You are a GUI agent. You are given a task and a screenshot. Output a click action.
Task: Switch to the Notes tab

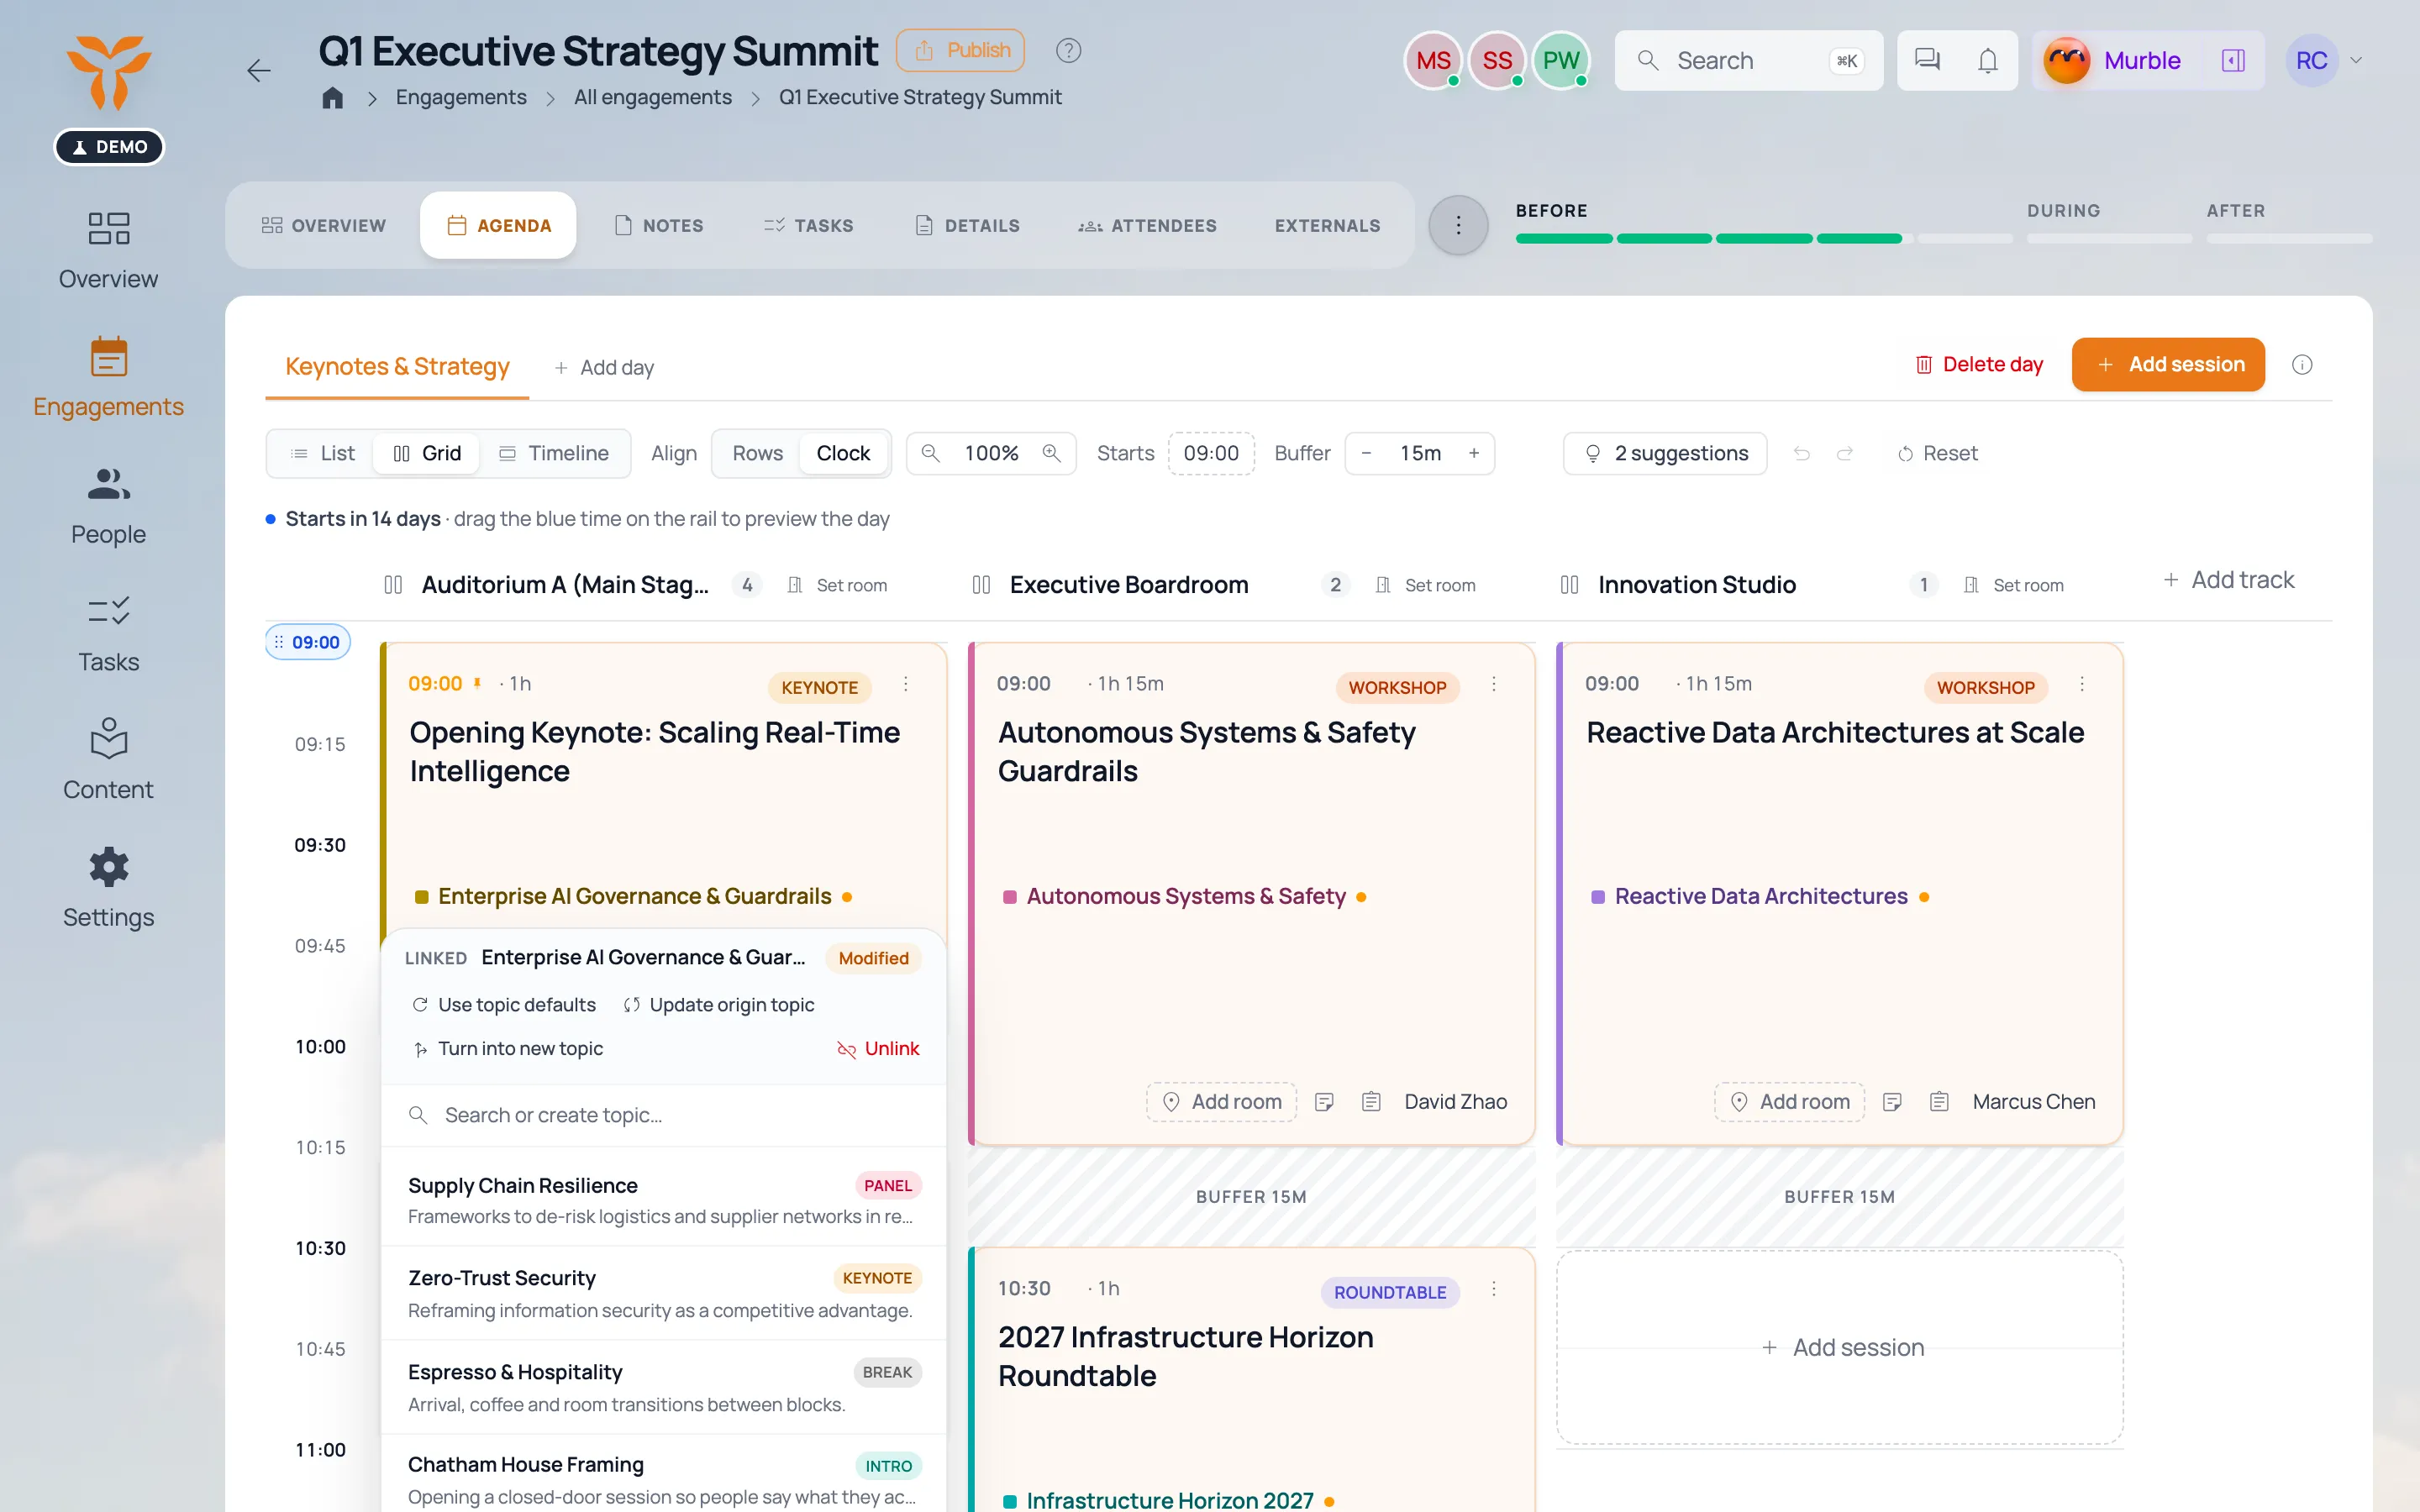(x=659, y=225)
